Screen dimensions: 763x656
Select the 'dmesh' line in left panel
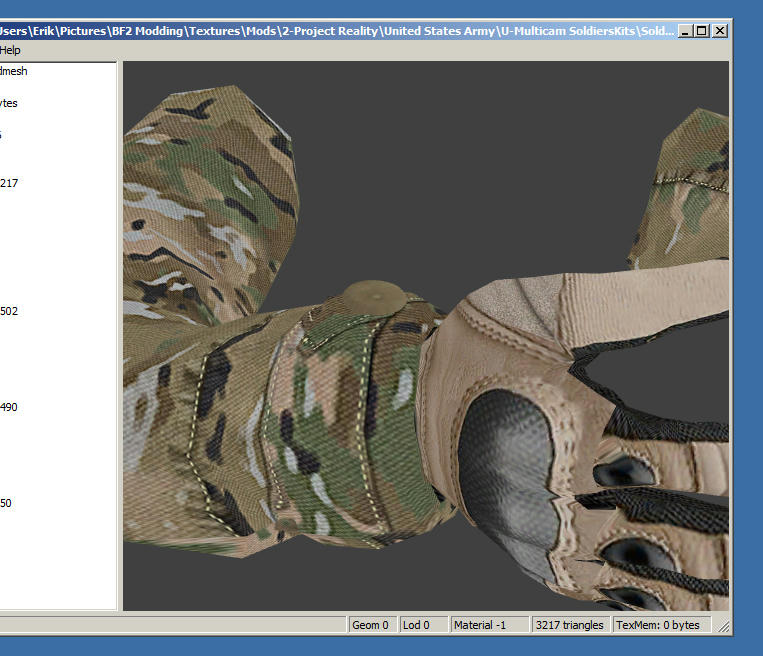(14, 71)
